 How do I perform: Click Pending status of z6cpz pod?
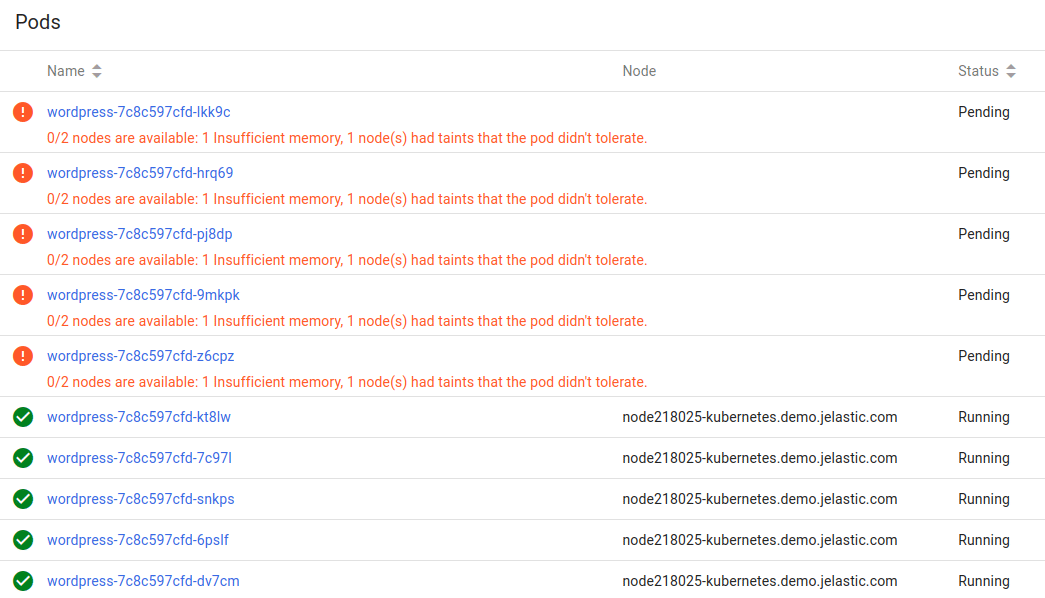(x=984, y=356)
